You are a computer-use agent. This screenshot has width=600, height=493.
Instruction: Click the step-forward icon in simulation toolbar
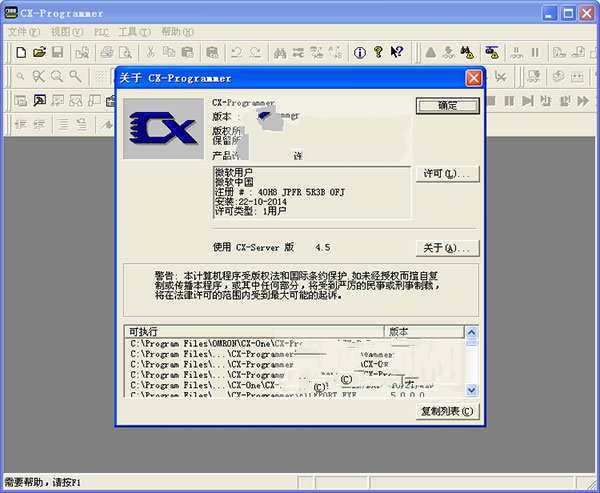click(x=527, y=101)
